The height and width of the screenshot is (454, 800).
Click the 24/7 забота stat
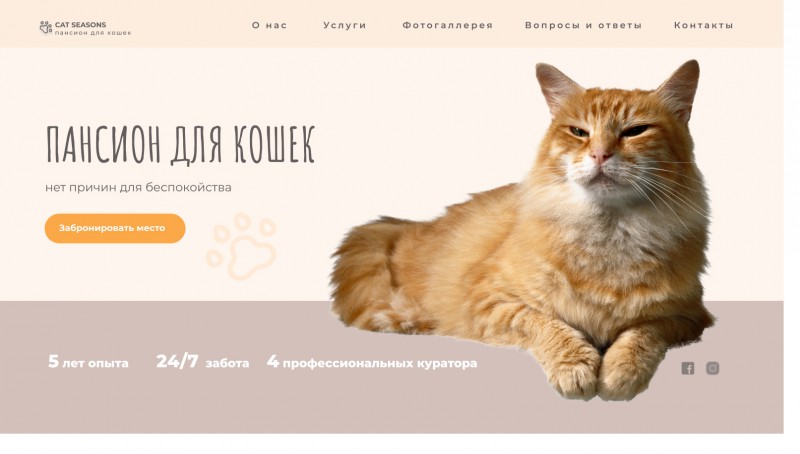click(203, 362)
